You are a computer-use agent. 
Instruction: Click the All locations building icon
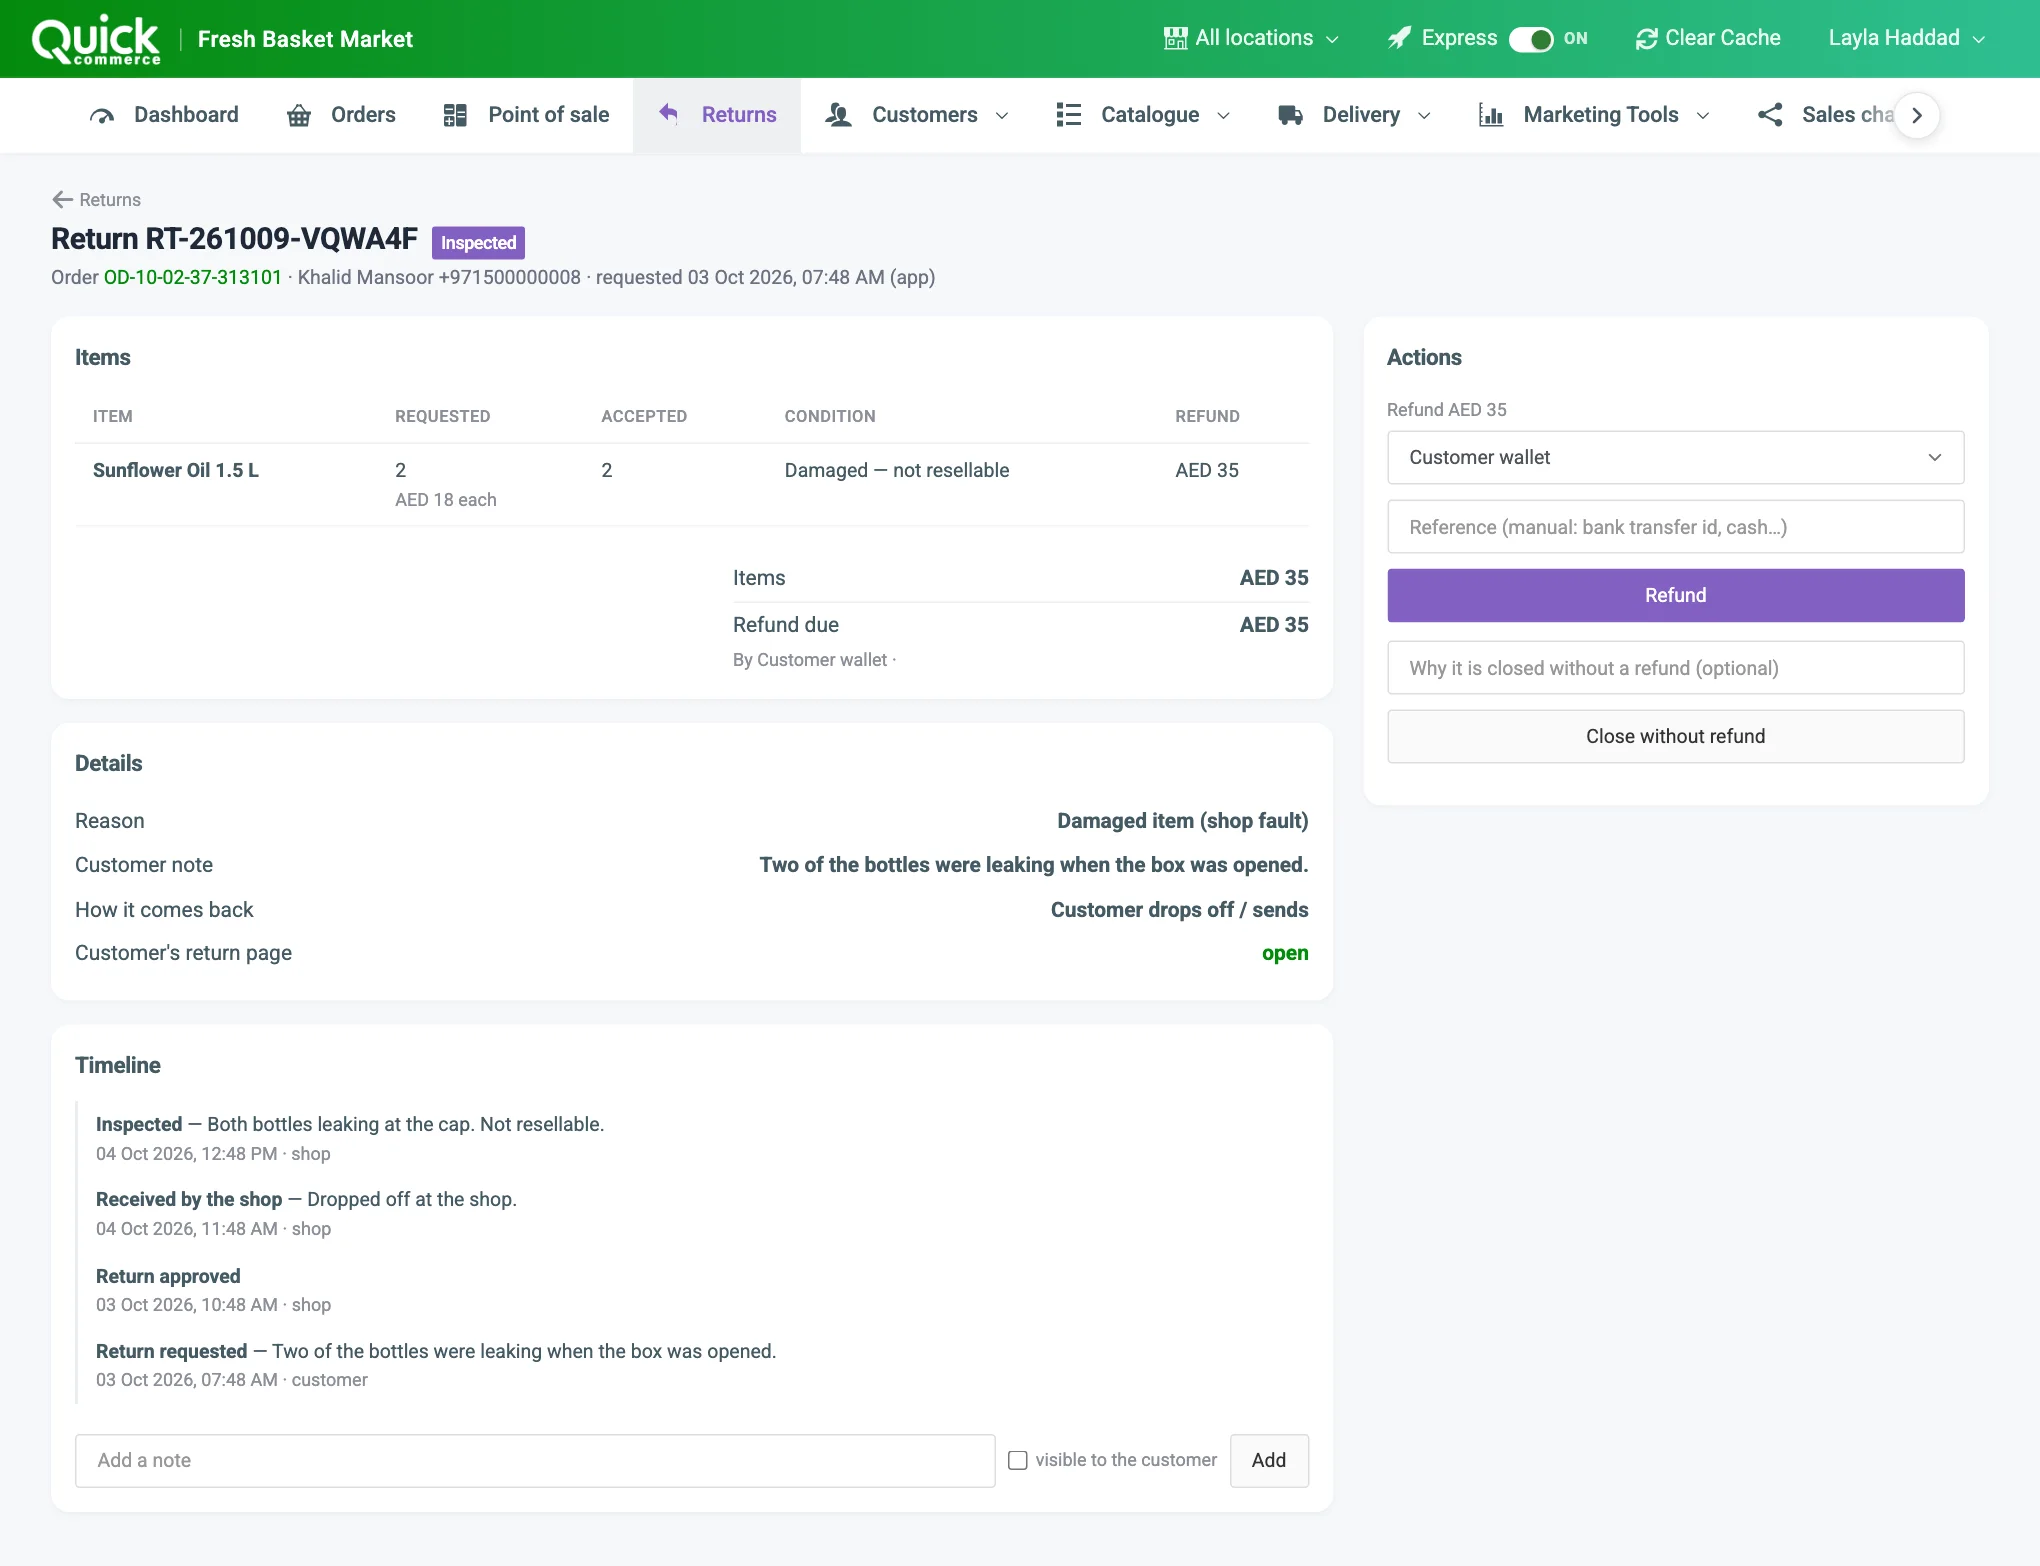pyautogui.click(x=1175, y=38)
